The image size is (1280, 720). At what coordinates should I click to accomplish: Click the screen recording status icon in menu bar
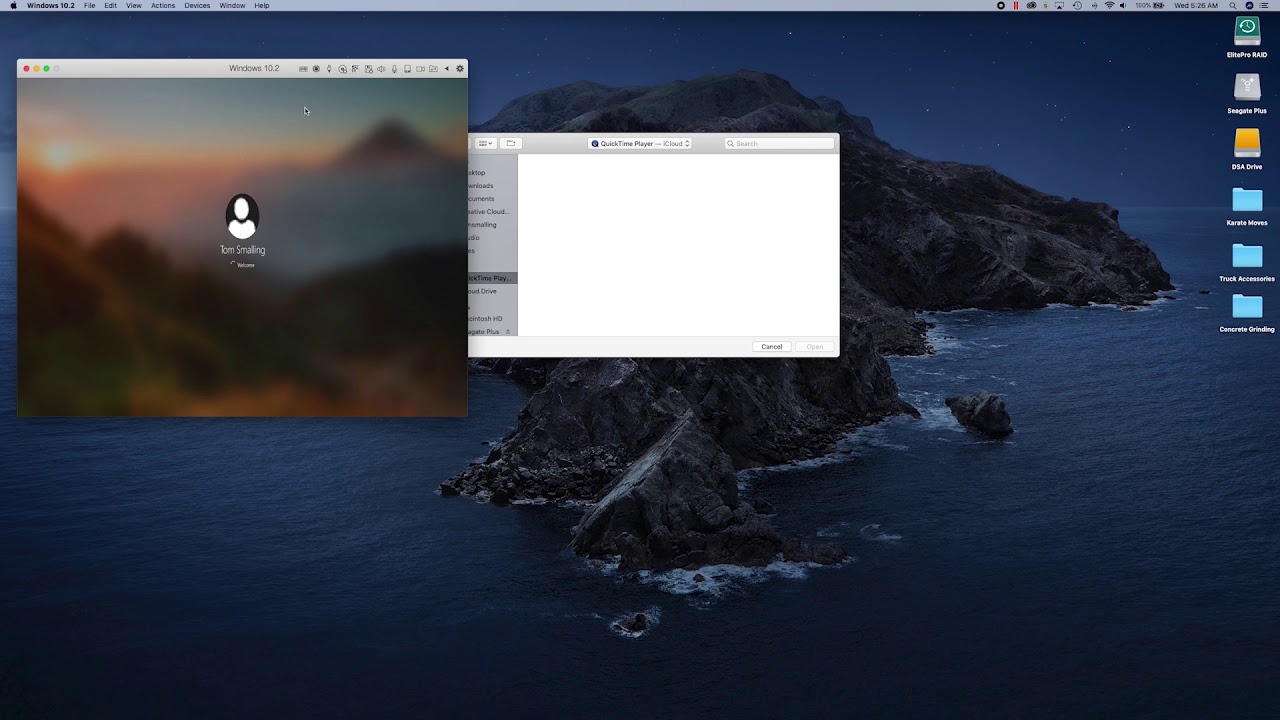[1001, 6]
